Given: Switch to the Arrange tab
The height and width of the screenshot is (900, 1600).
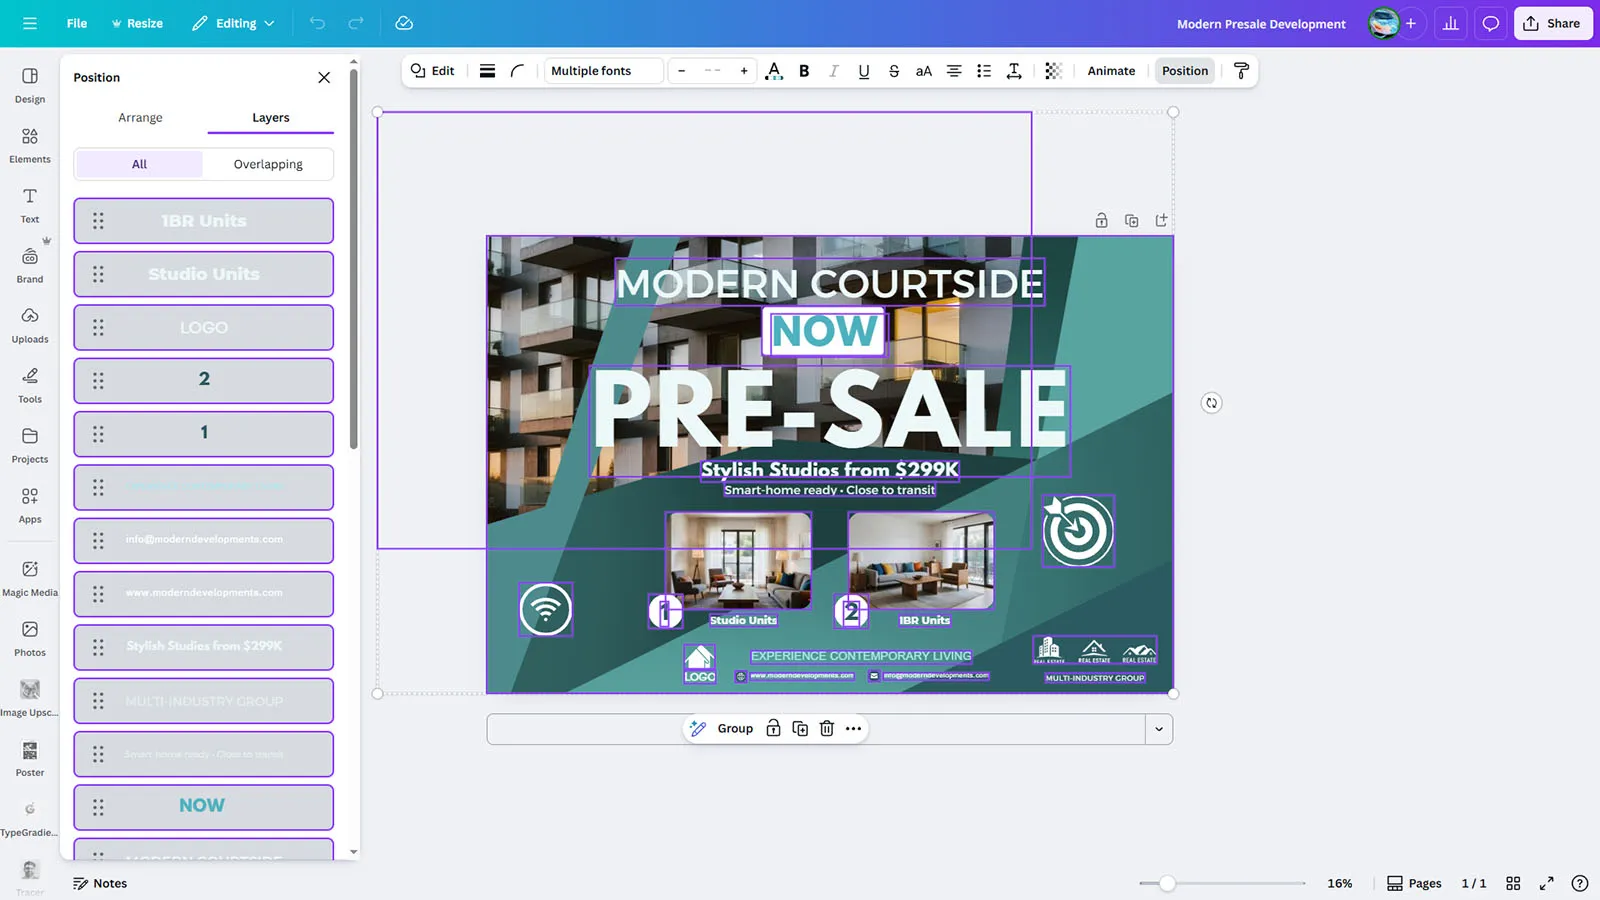Looking at the screenshot, I should click(x=140, y=117).
